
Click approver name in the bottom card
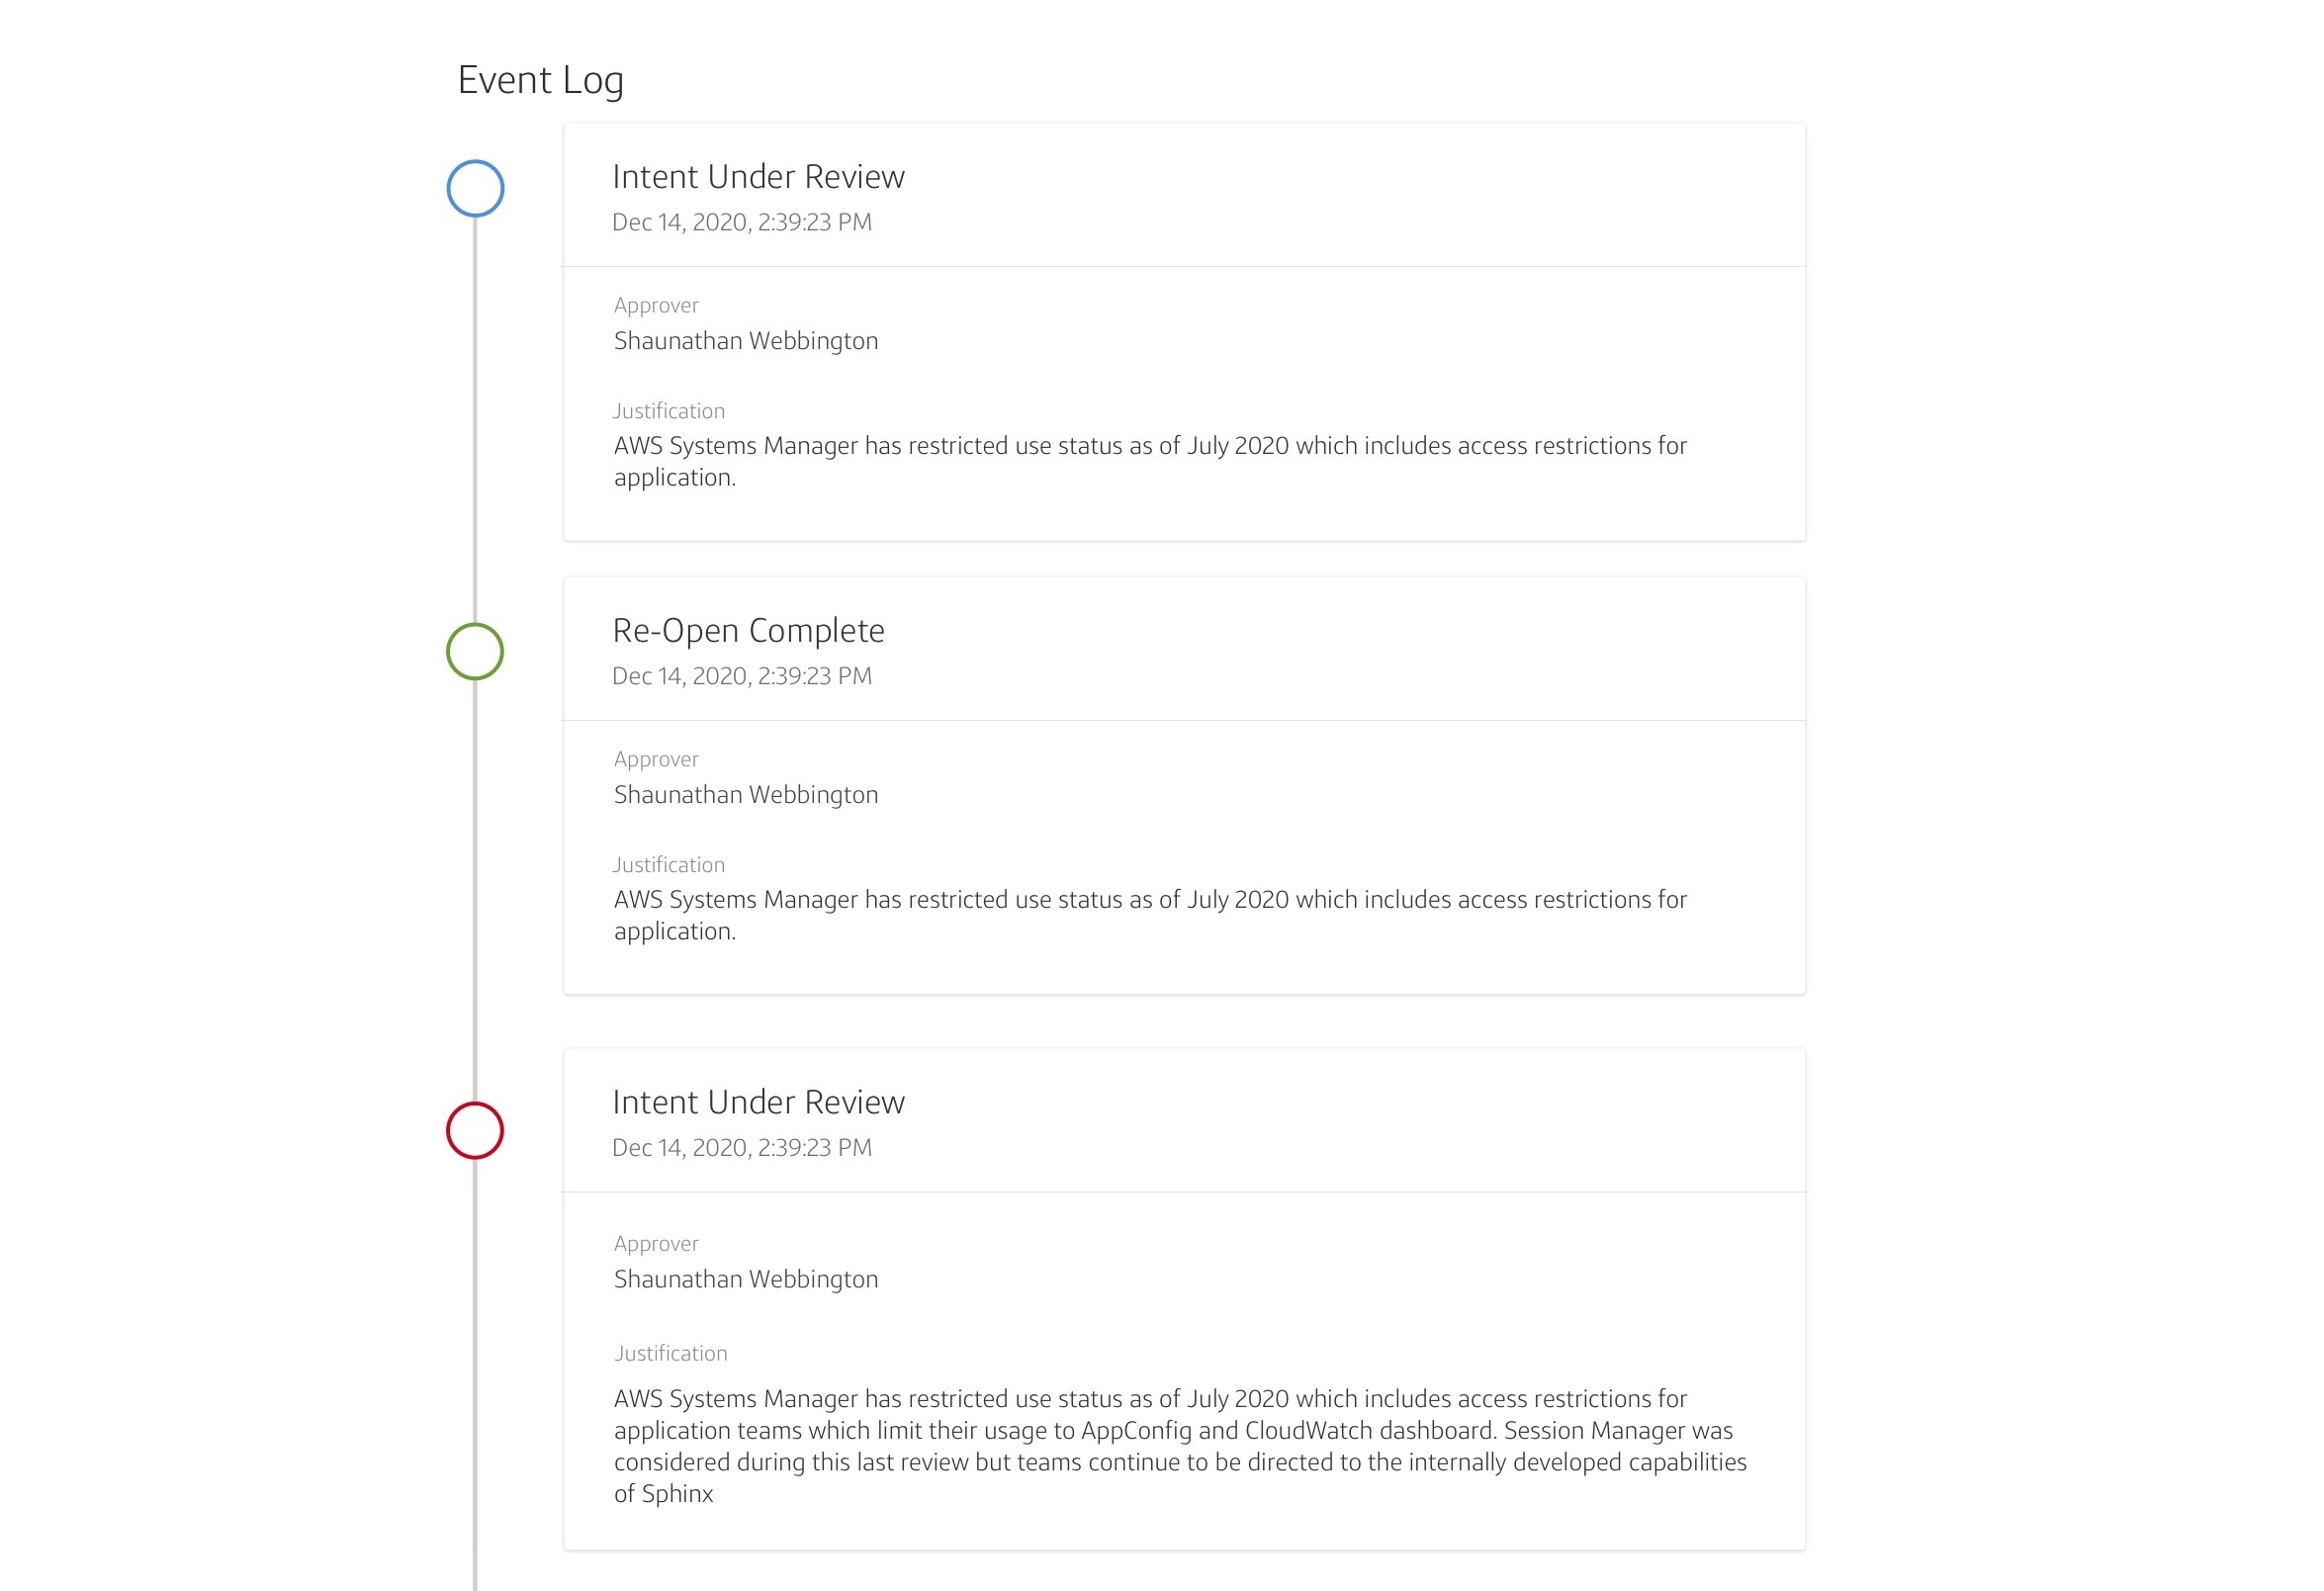pyautogui.click(x=746, y=1279)
